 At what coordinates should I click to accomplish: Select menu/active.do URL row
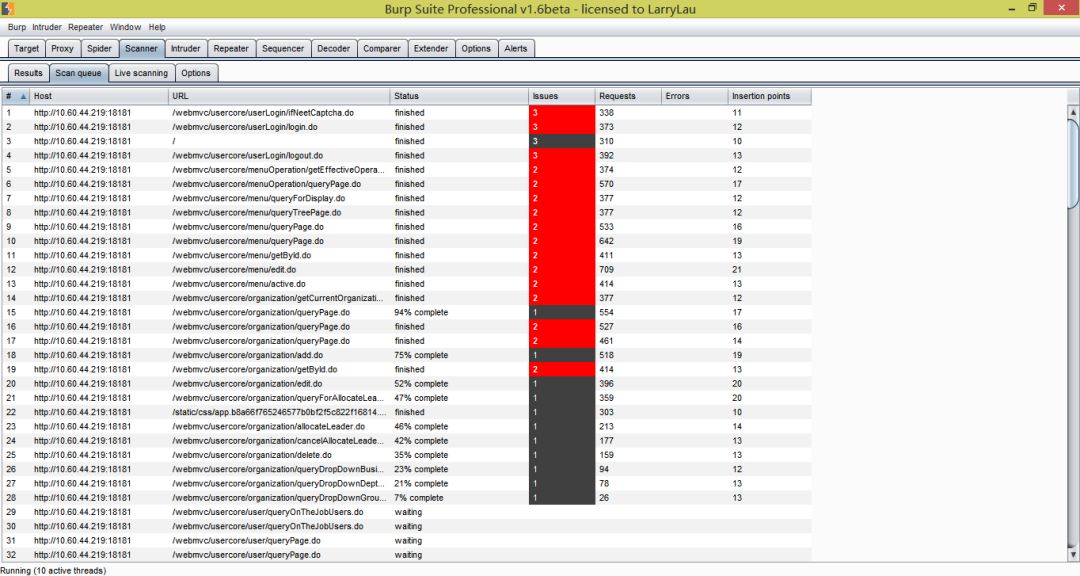pos(238,284)
